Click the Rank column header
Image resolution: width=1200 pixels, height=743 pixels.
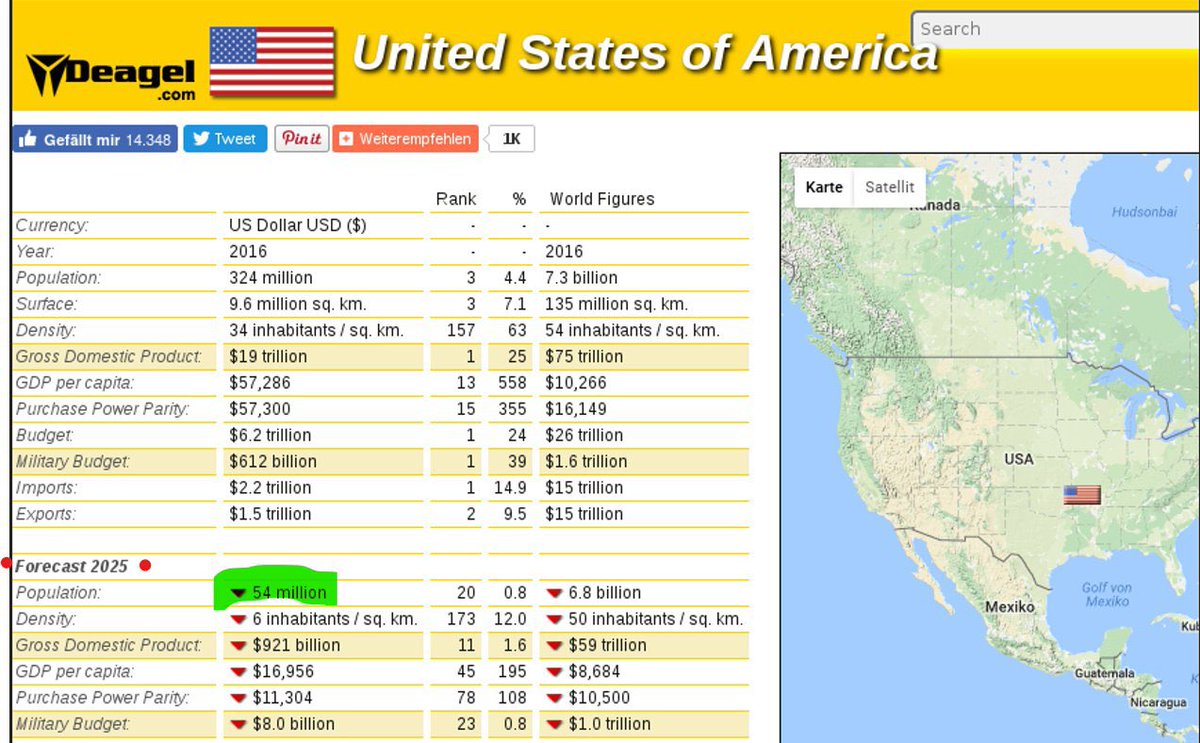(456, 199)
